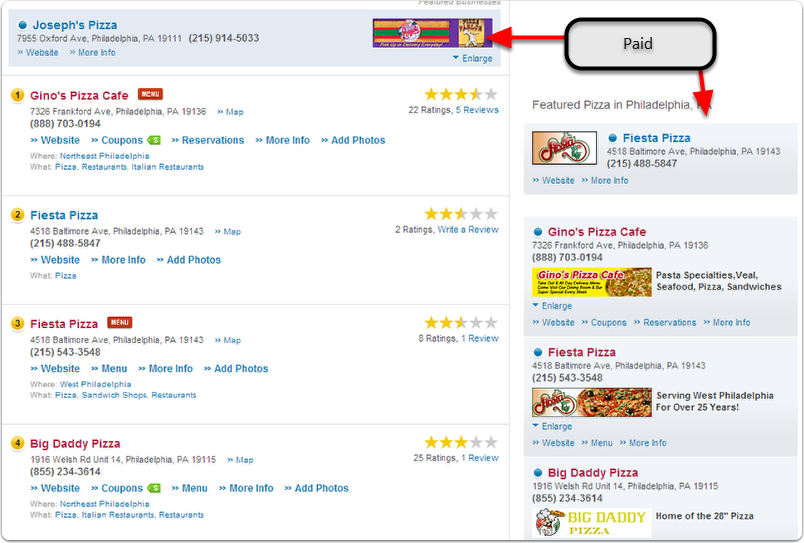Click Italian Restaurants category under Gino's Pizza Cafe

coord(168,167)
